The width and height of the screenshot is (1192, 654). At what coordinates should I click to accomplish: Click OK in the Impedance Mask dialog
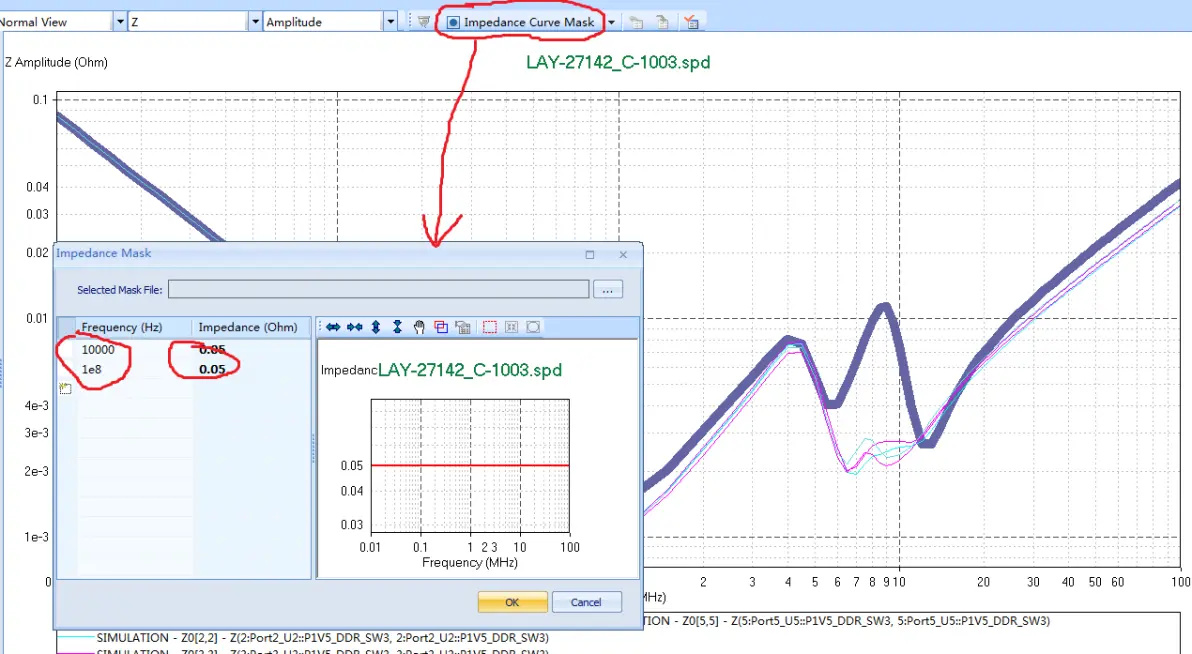pos(512,602)
